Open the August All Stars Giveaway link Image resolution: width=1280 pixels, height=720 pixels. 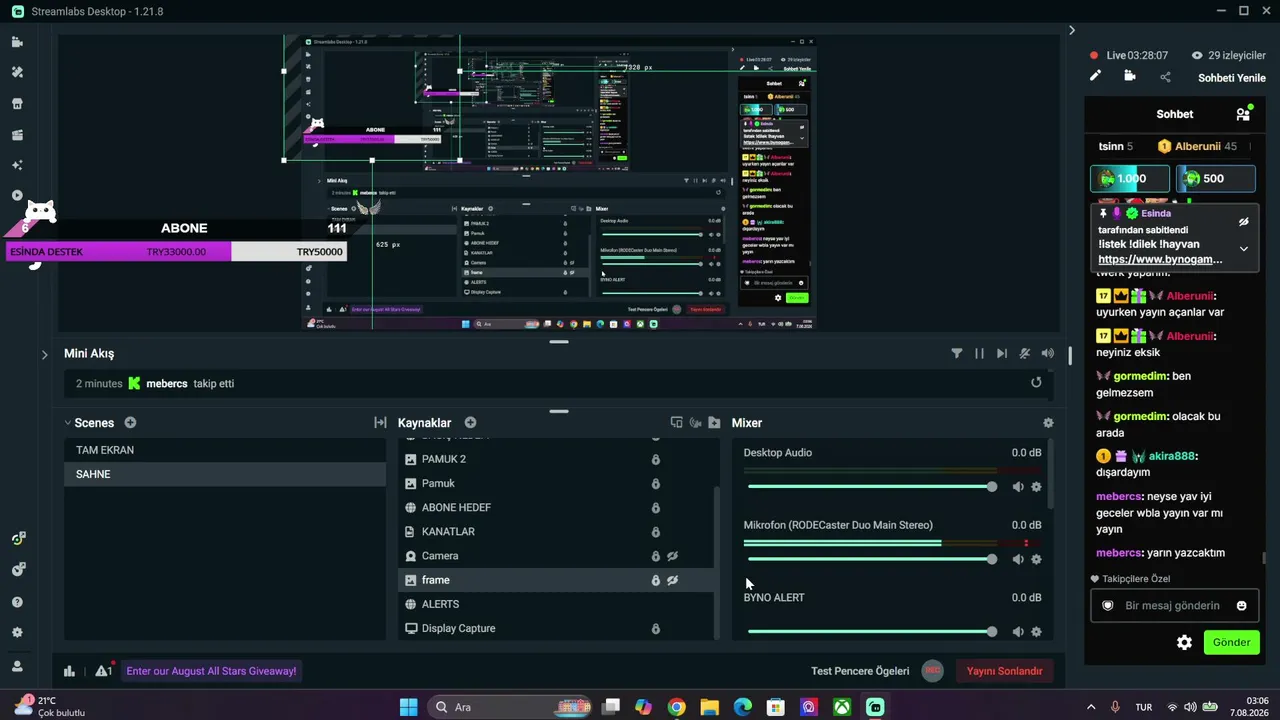click(211, 671)
